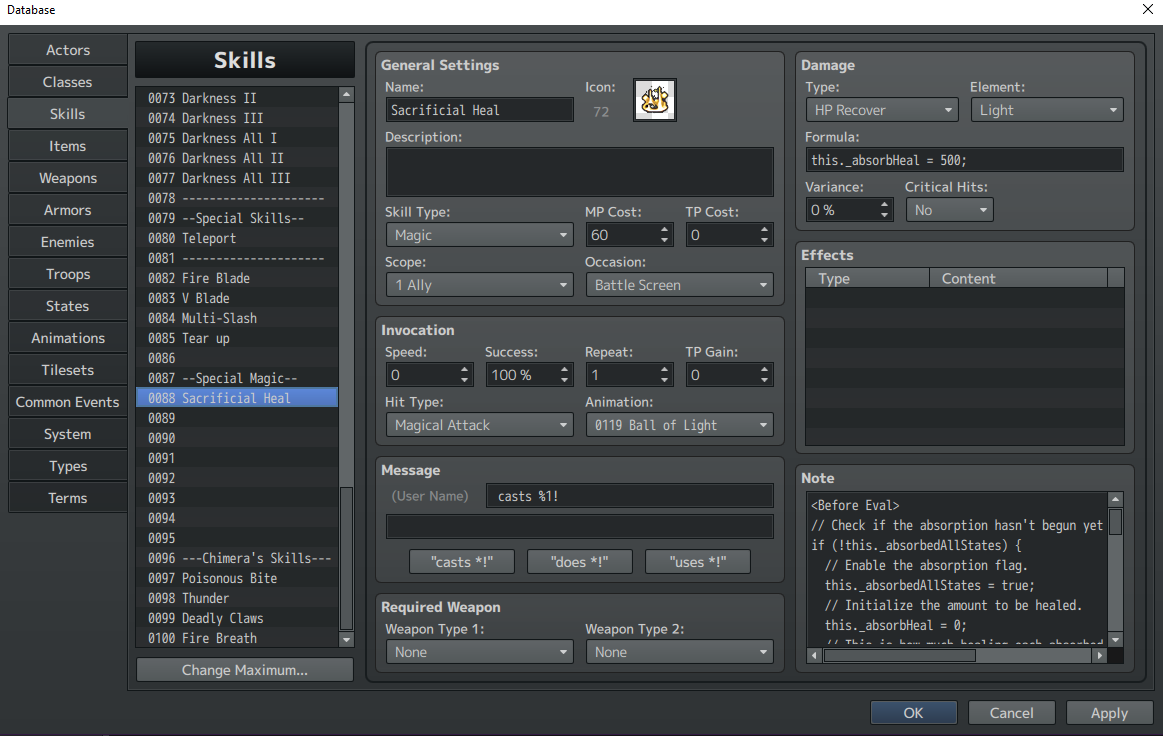Open the damage Type dropdown showing HP Recover
This screenshot has height=736, width=1163.
click(882, 110)
